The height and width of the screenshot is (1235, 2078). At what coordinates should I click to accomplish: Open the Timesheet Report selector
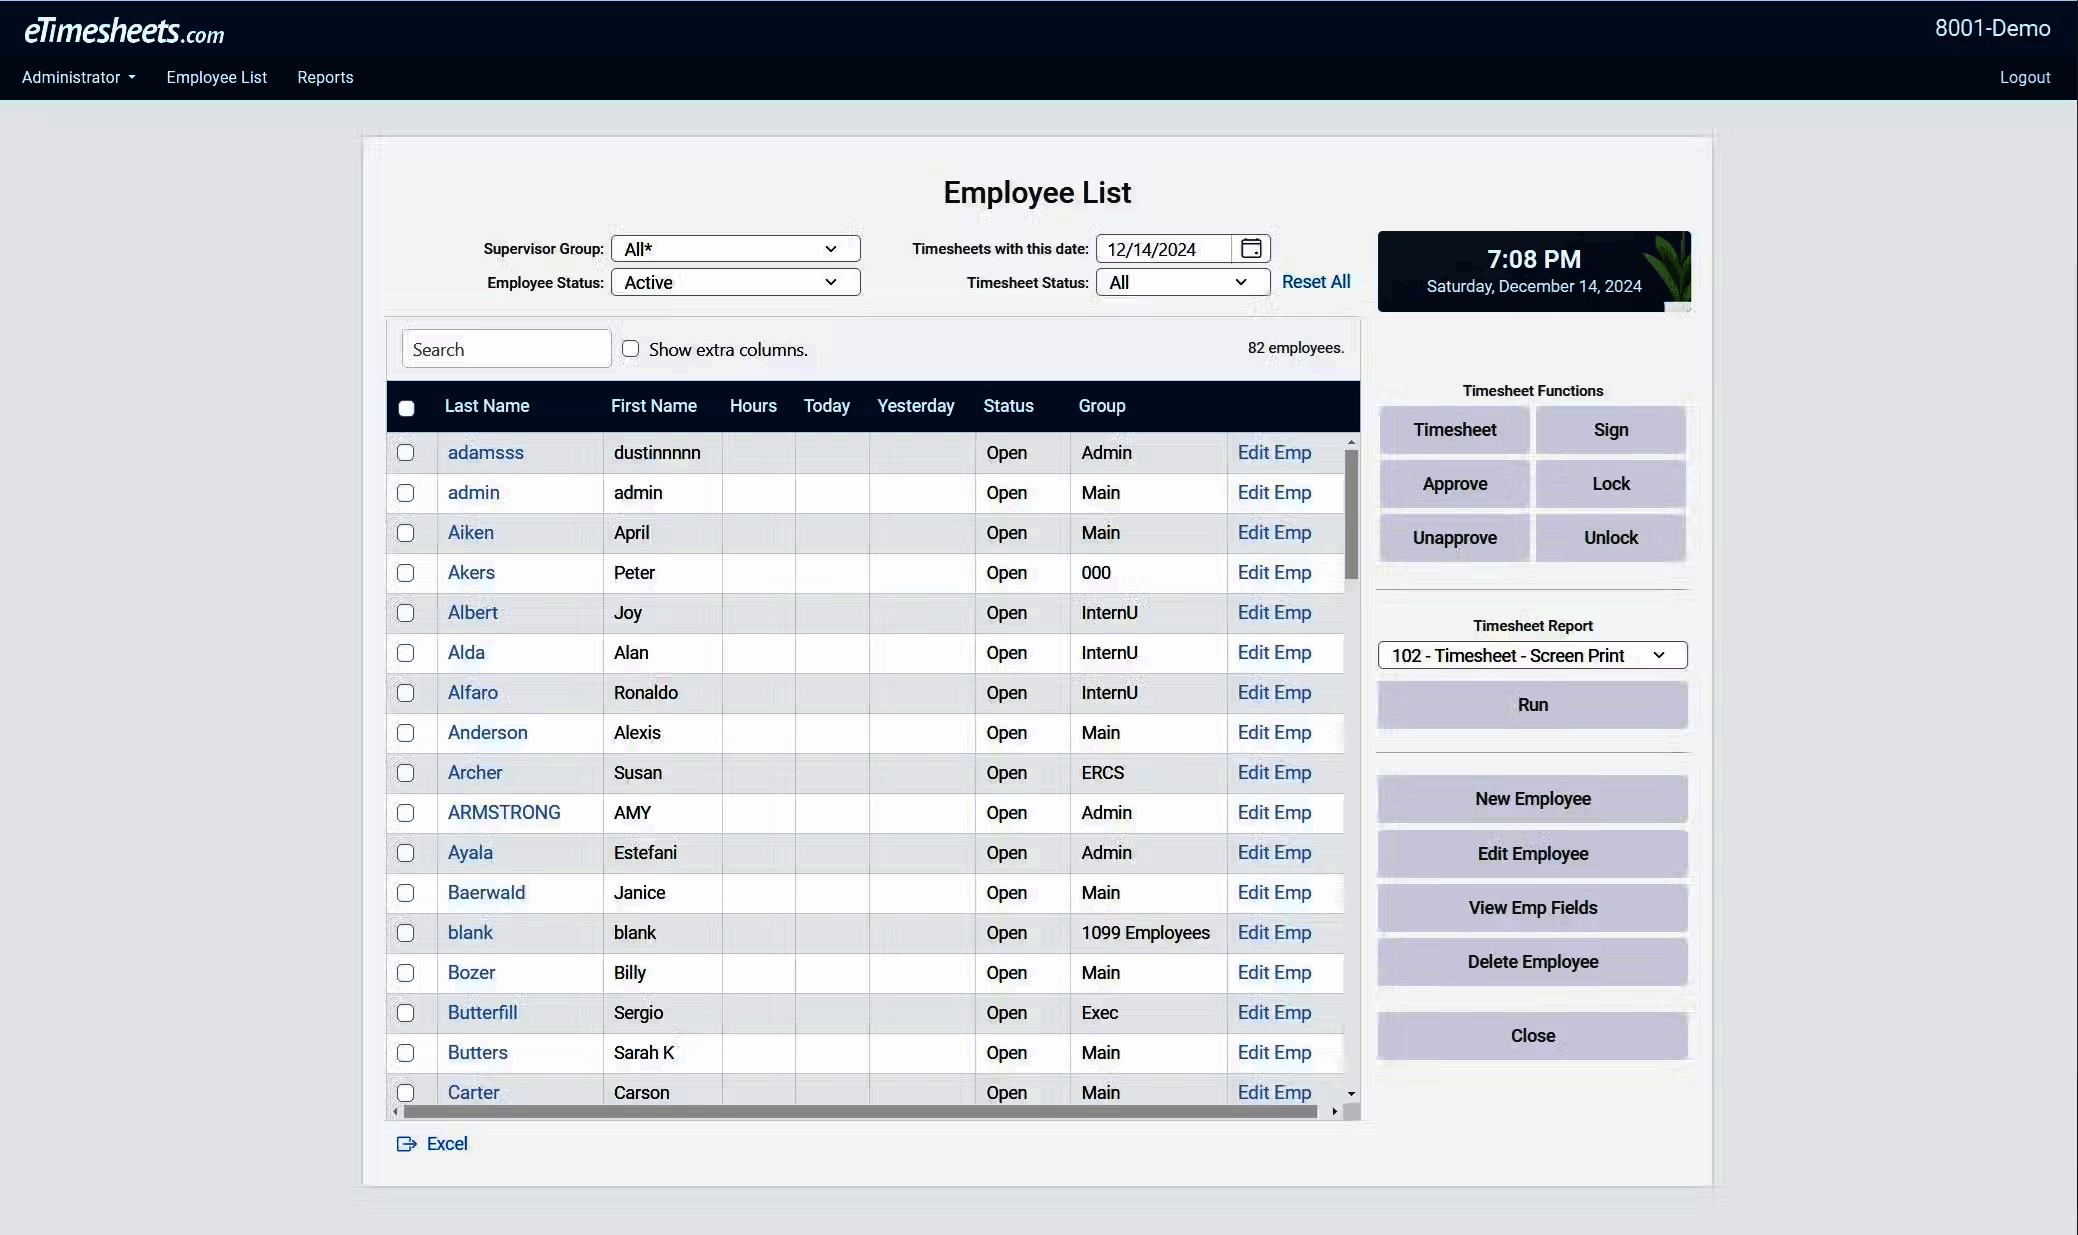pos(1531,655)
